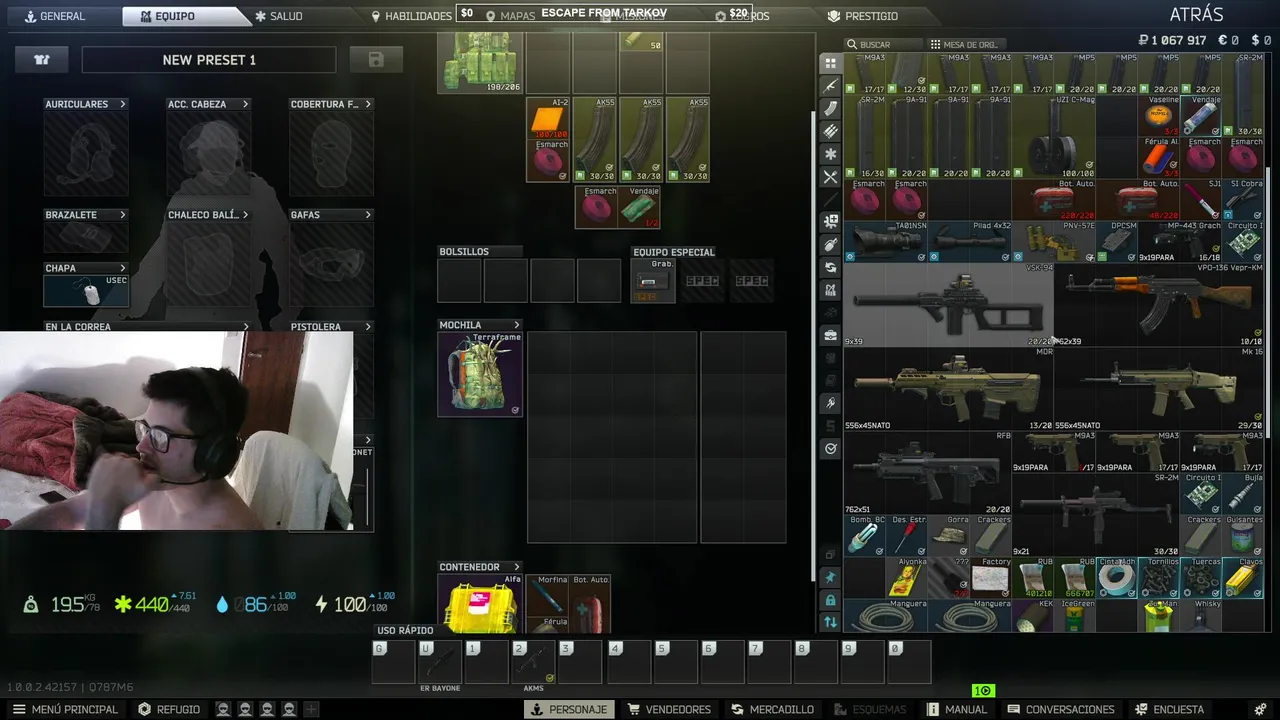Select the RFB rifle in stash

point(927,473)
